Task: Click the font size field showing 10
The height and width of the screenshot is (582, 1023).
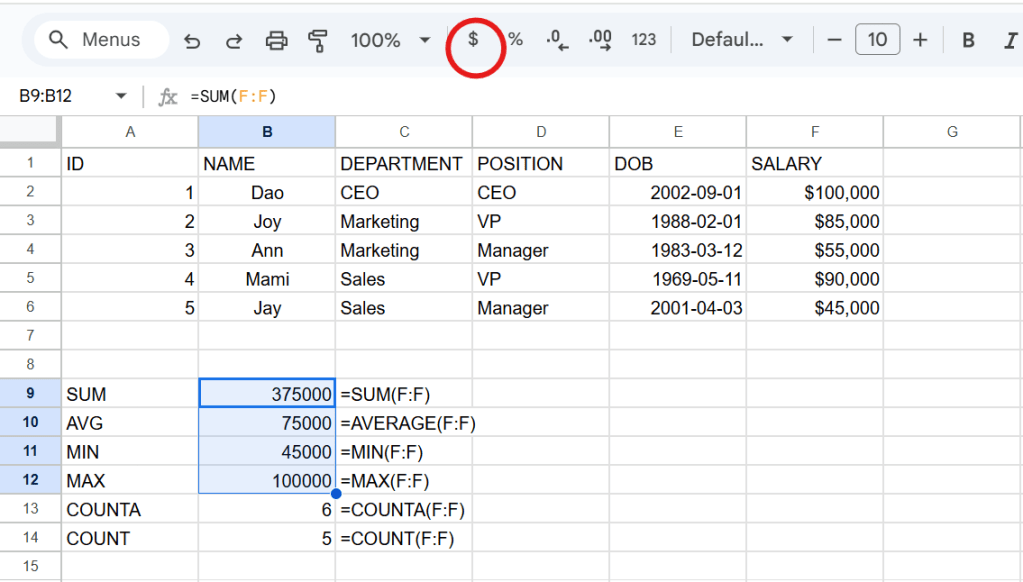Action: 877,40
